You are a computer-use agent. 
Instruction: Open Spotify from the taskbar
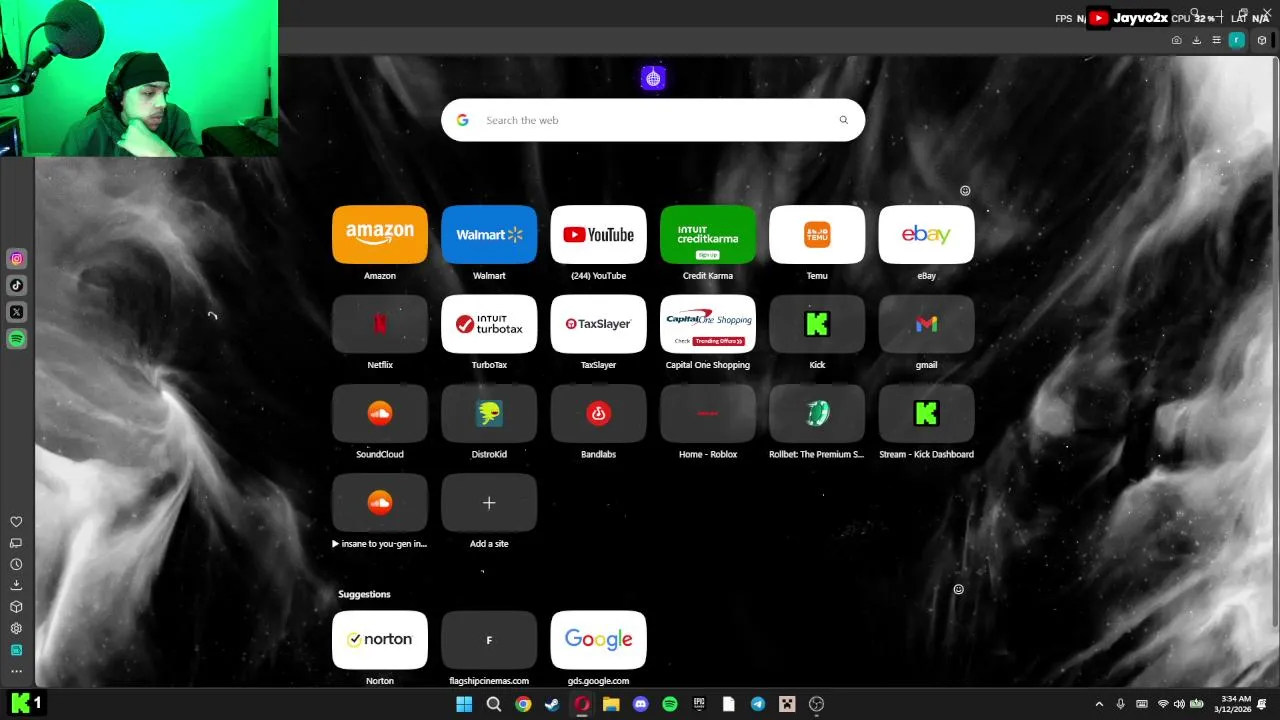(670, 704)
